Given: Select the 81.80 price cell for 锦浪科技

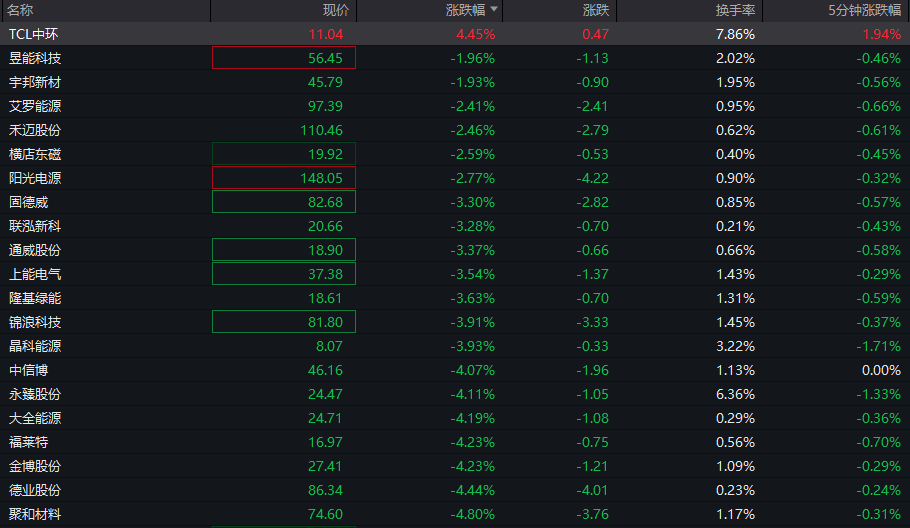Looking at the screenshot, I should pos(284,322).
